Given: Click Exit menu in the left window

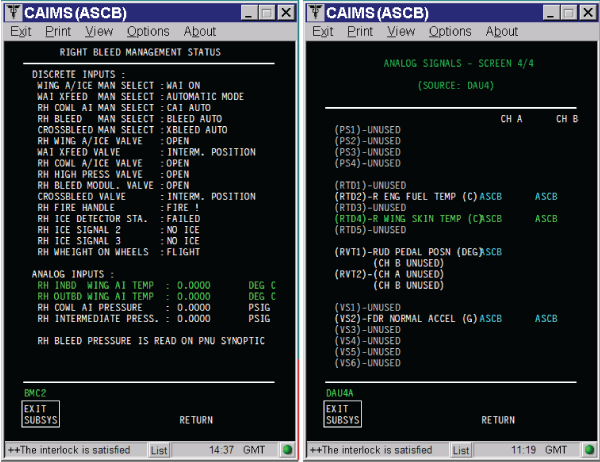Looking at the screenshot, I should (x=21, y=31).
